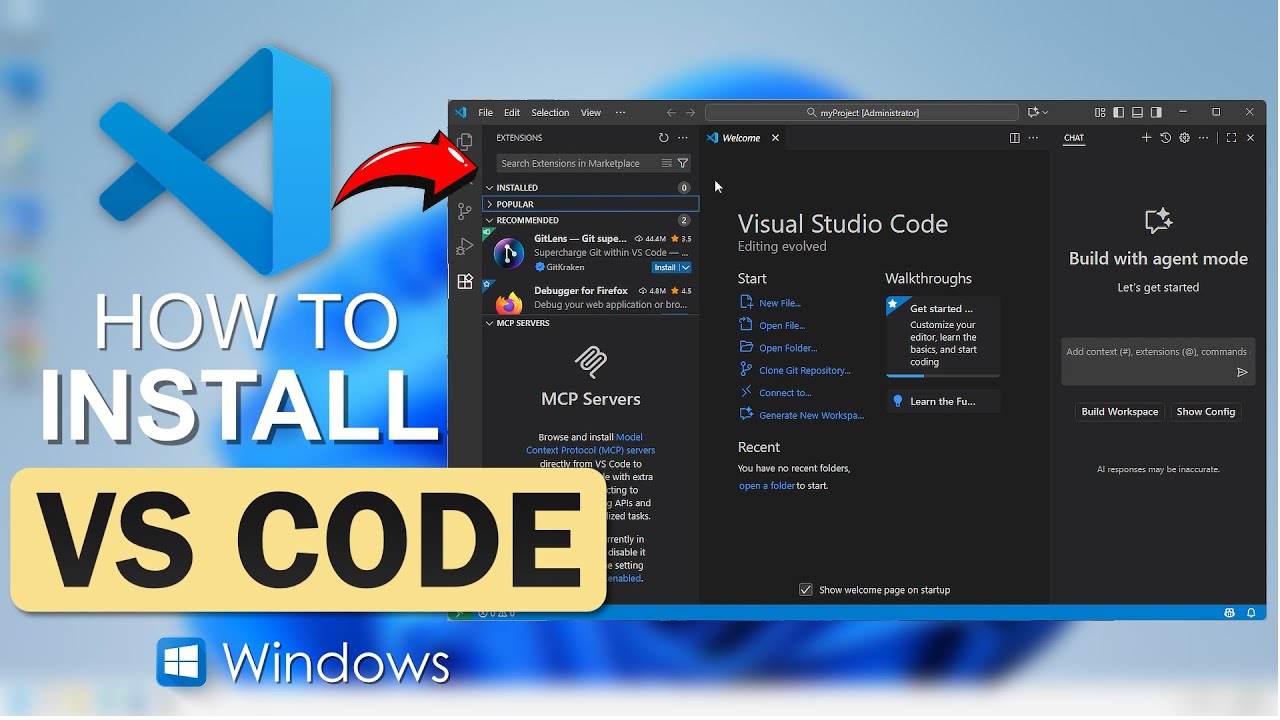
Task: Customize layout icon in title bar
Action: [1100, 113]
